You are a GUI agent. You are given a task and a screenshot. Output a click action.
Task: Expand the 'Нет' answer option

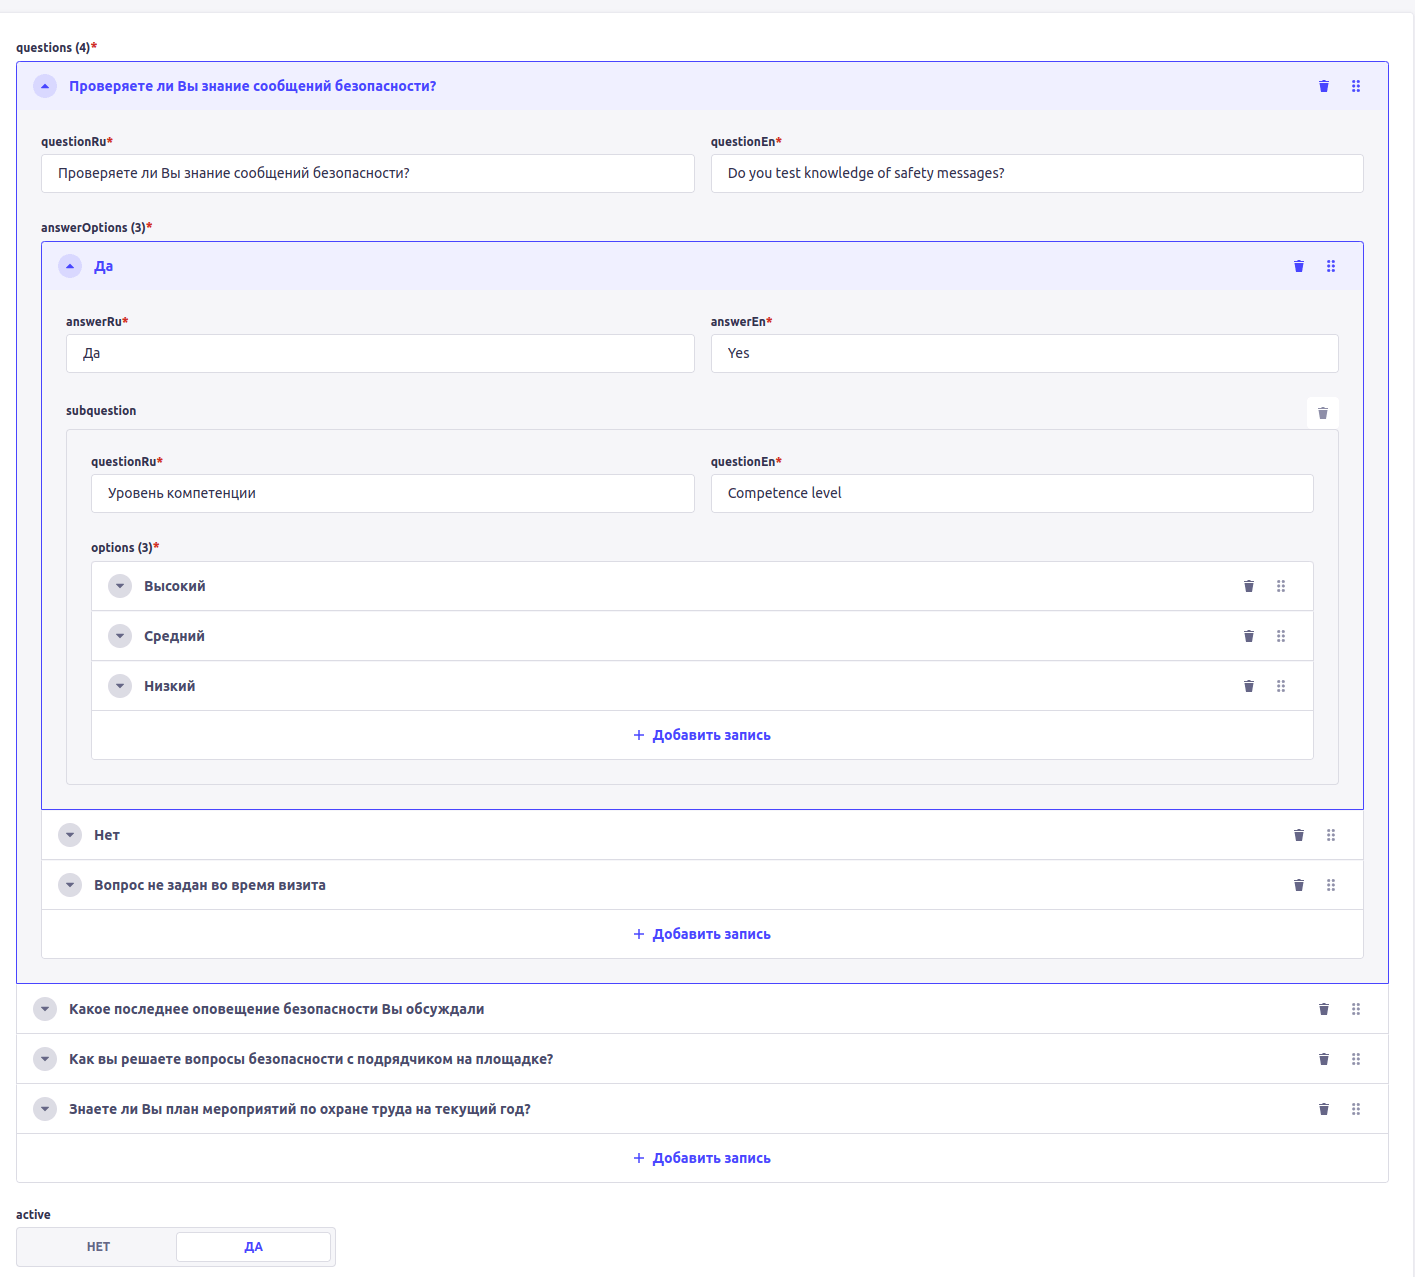(70, 835)
